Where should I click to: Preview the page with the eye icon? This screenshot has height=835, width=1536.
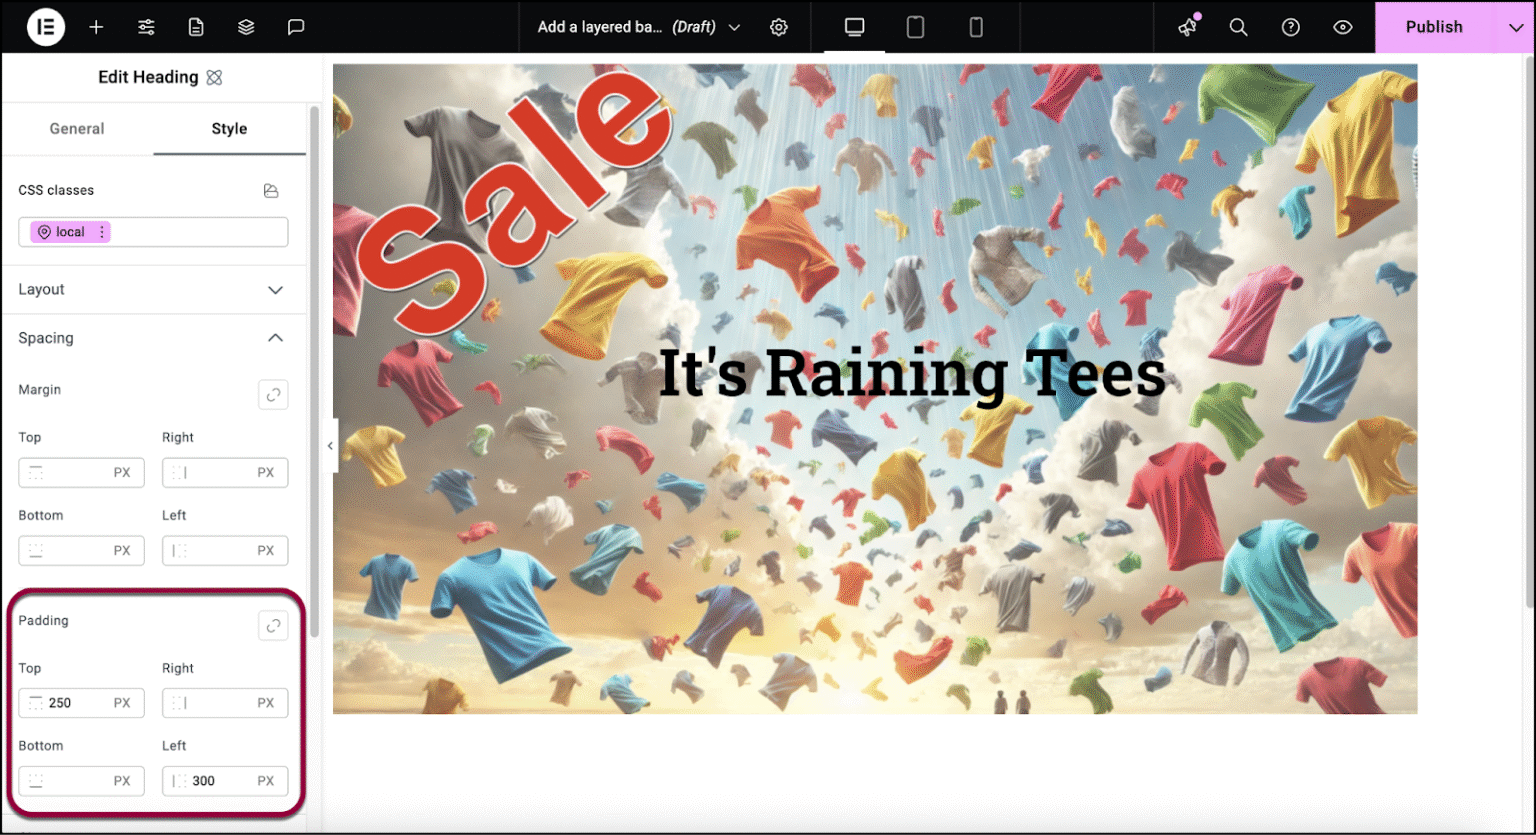tap(1342, 27)
